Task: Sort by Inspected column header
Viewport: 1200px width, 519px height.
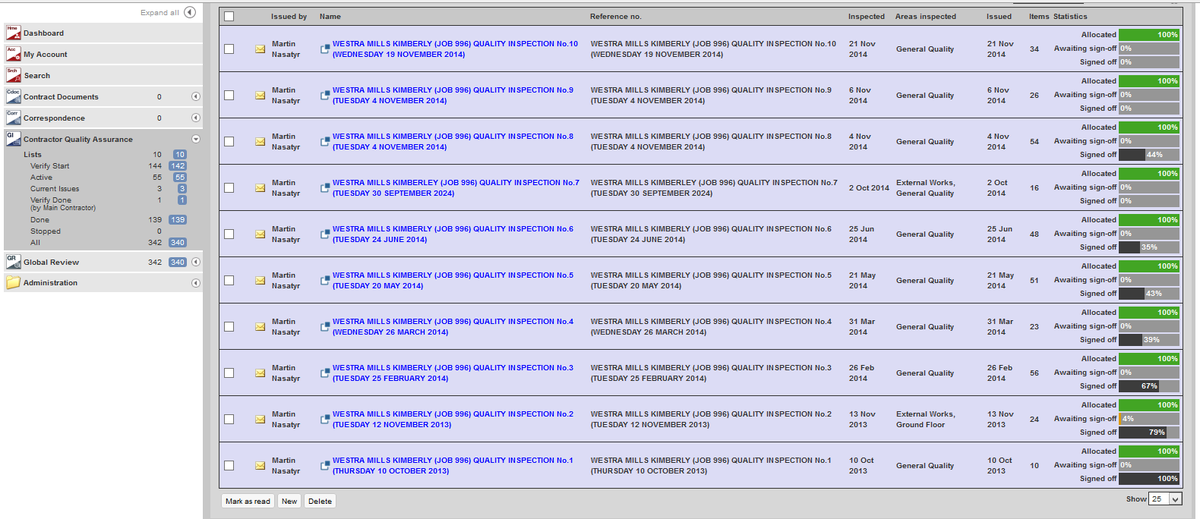Action: click(866, 17)
